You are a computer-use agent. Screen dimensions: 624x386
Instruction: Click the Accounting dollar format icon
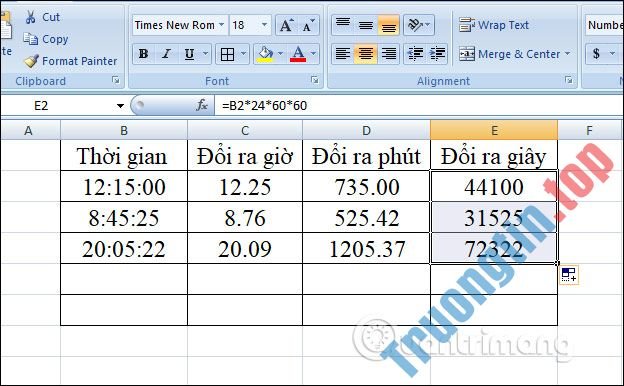coord(596,54)
